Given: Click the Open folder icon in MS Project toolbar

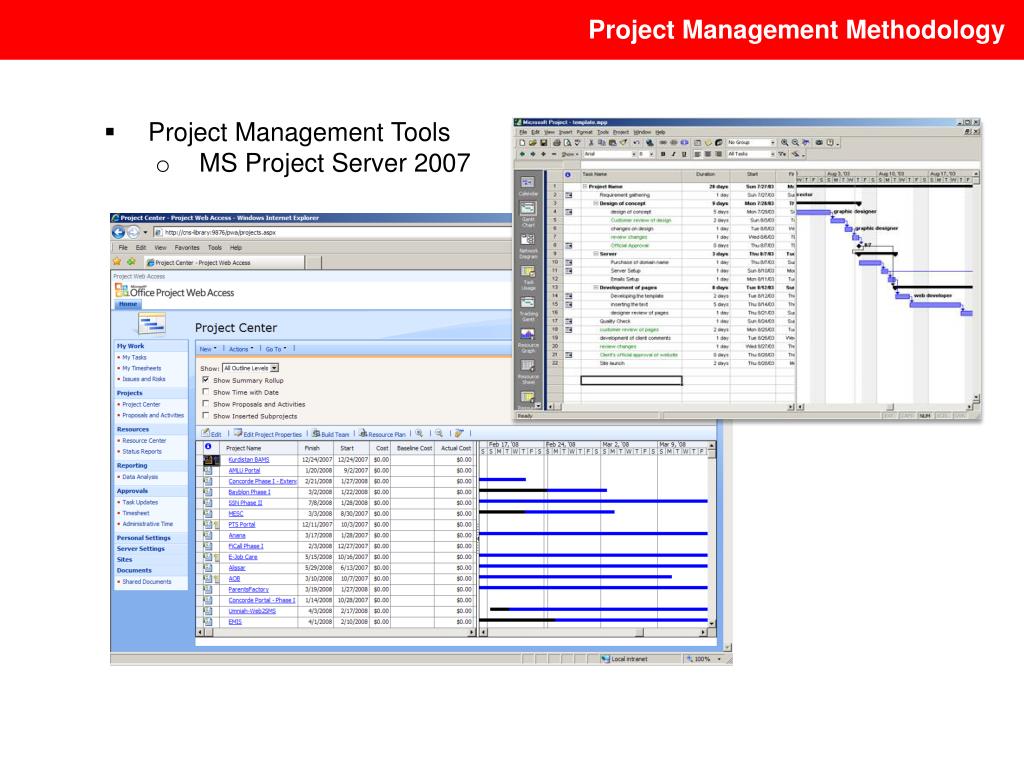Looking at the screenshot, I should tap(533, 142).
